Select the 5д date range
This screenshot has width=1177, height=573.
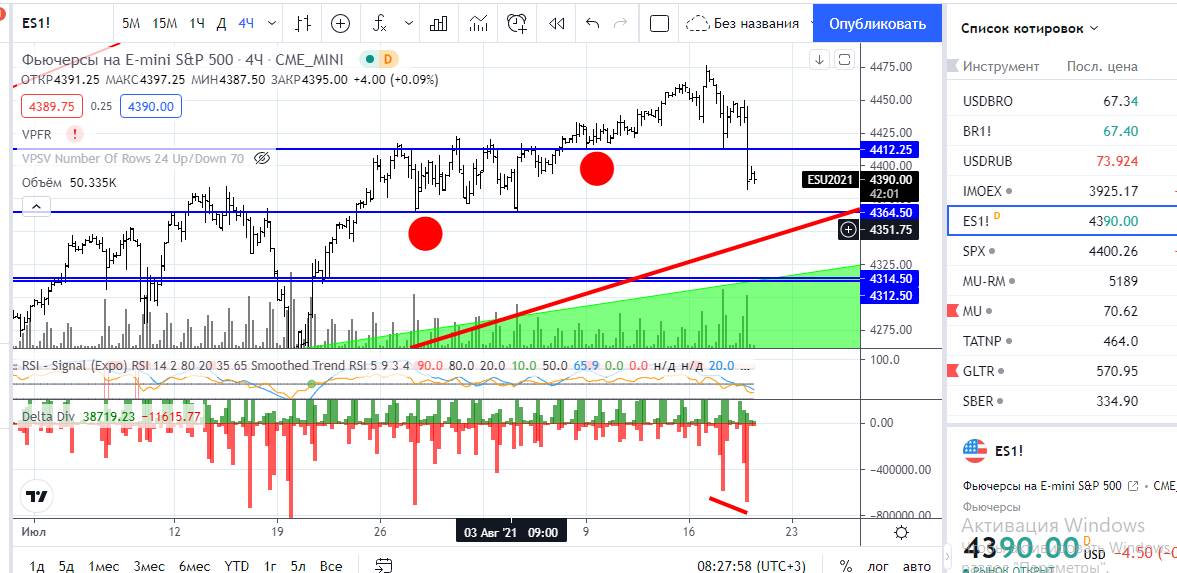(x=66, y=566)
